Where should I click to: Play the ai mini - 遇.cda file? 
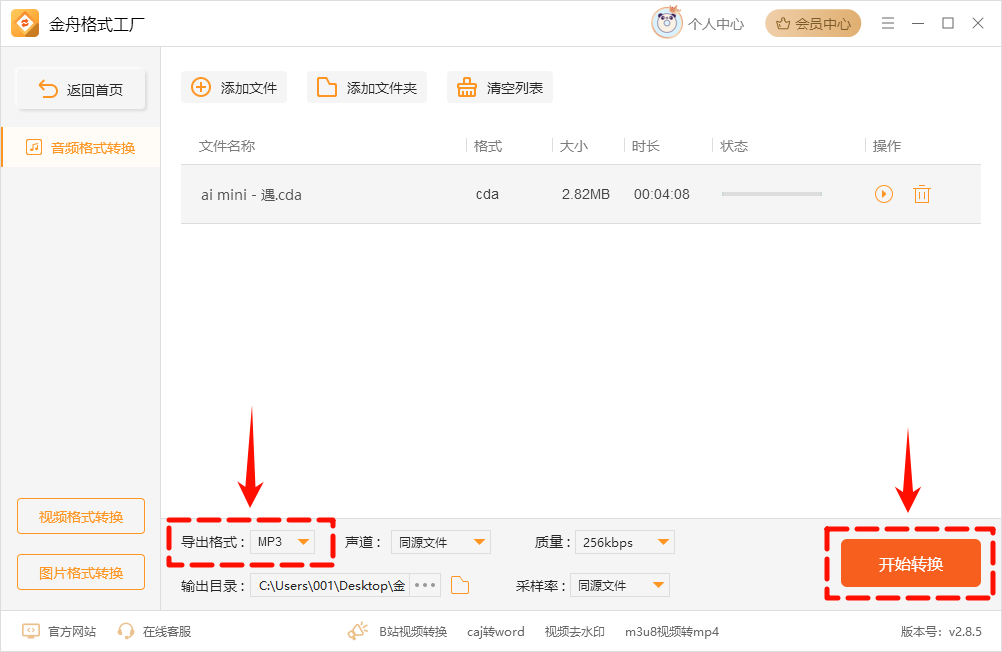[884, 194]
